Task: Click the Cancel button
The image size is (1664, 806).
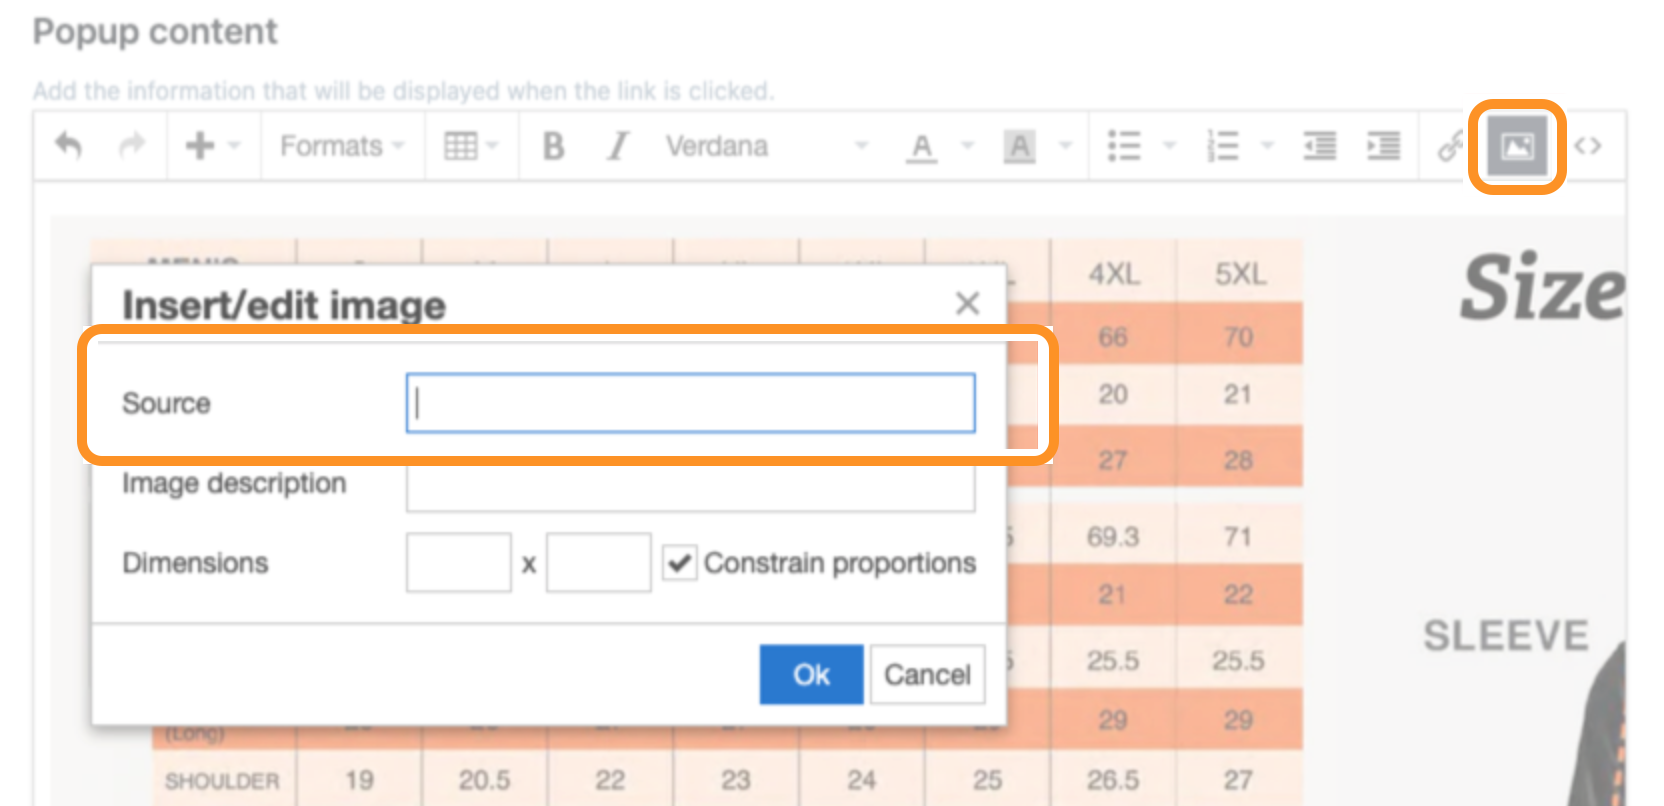Action: click(927, 675)
